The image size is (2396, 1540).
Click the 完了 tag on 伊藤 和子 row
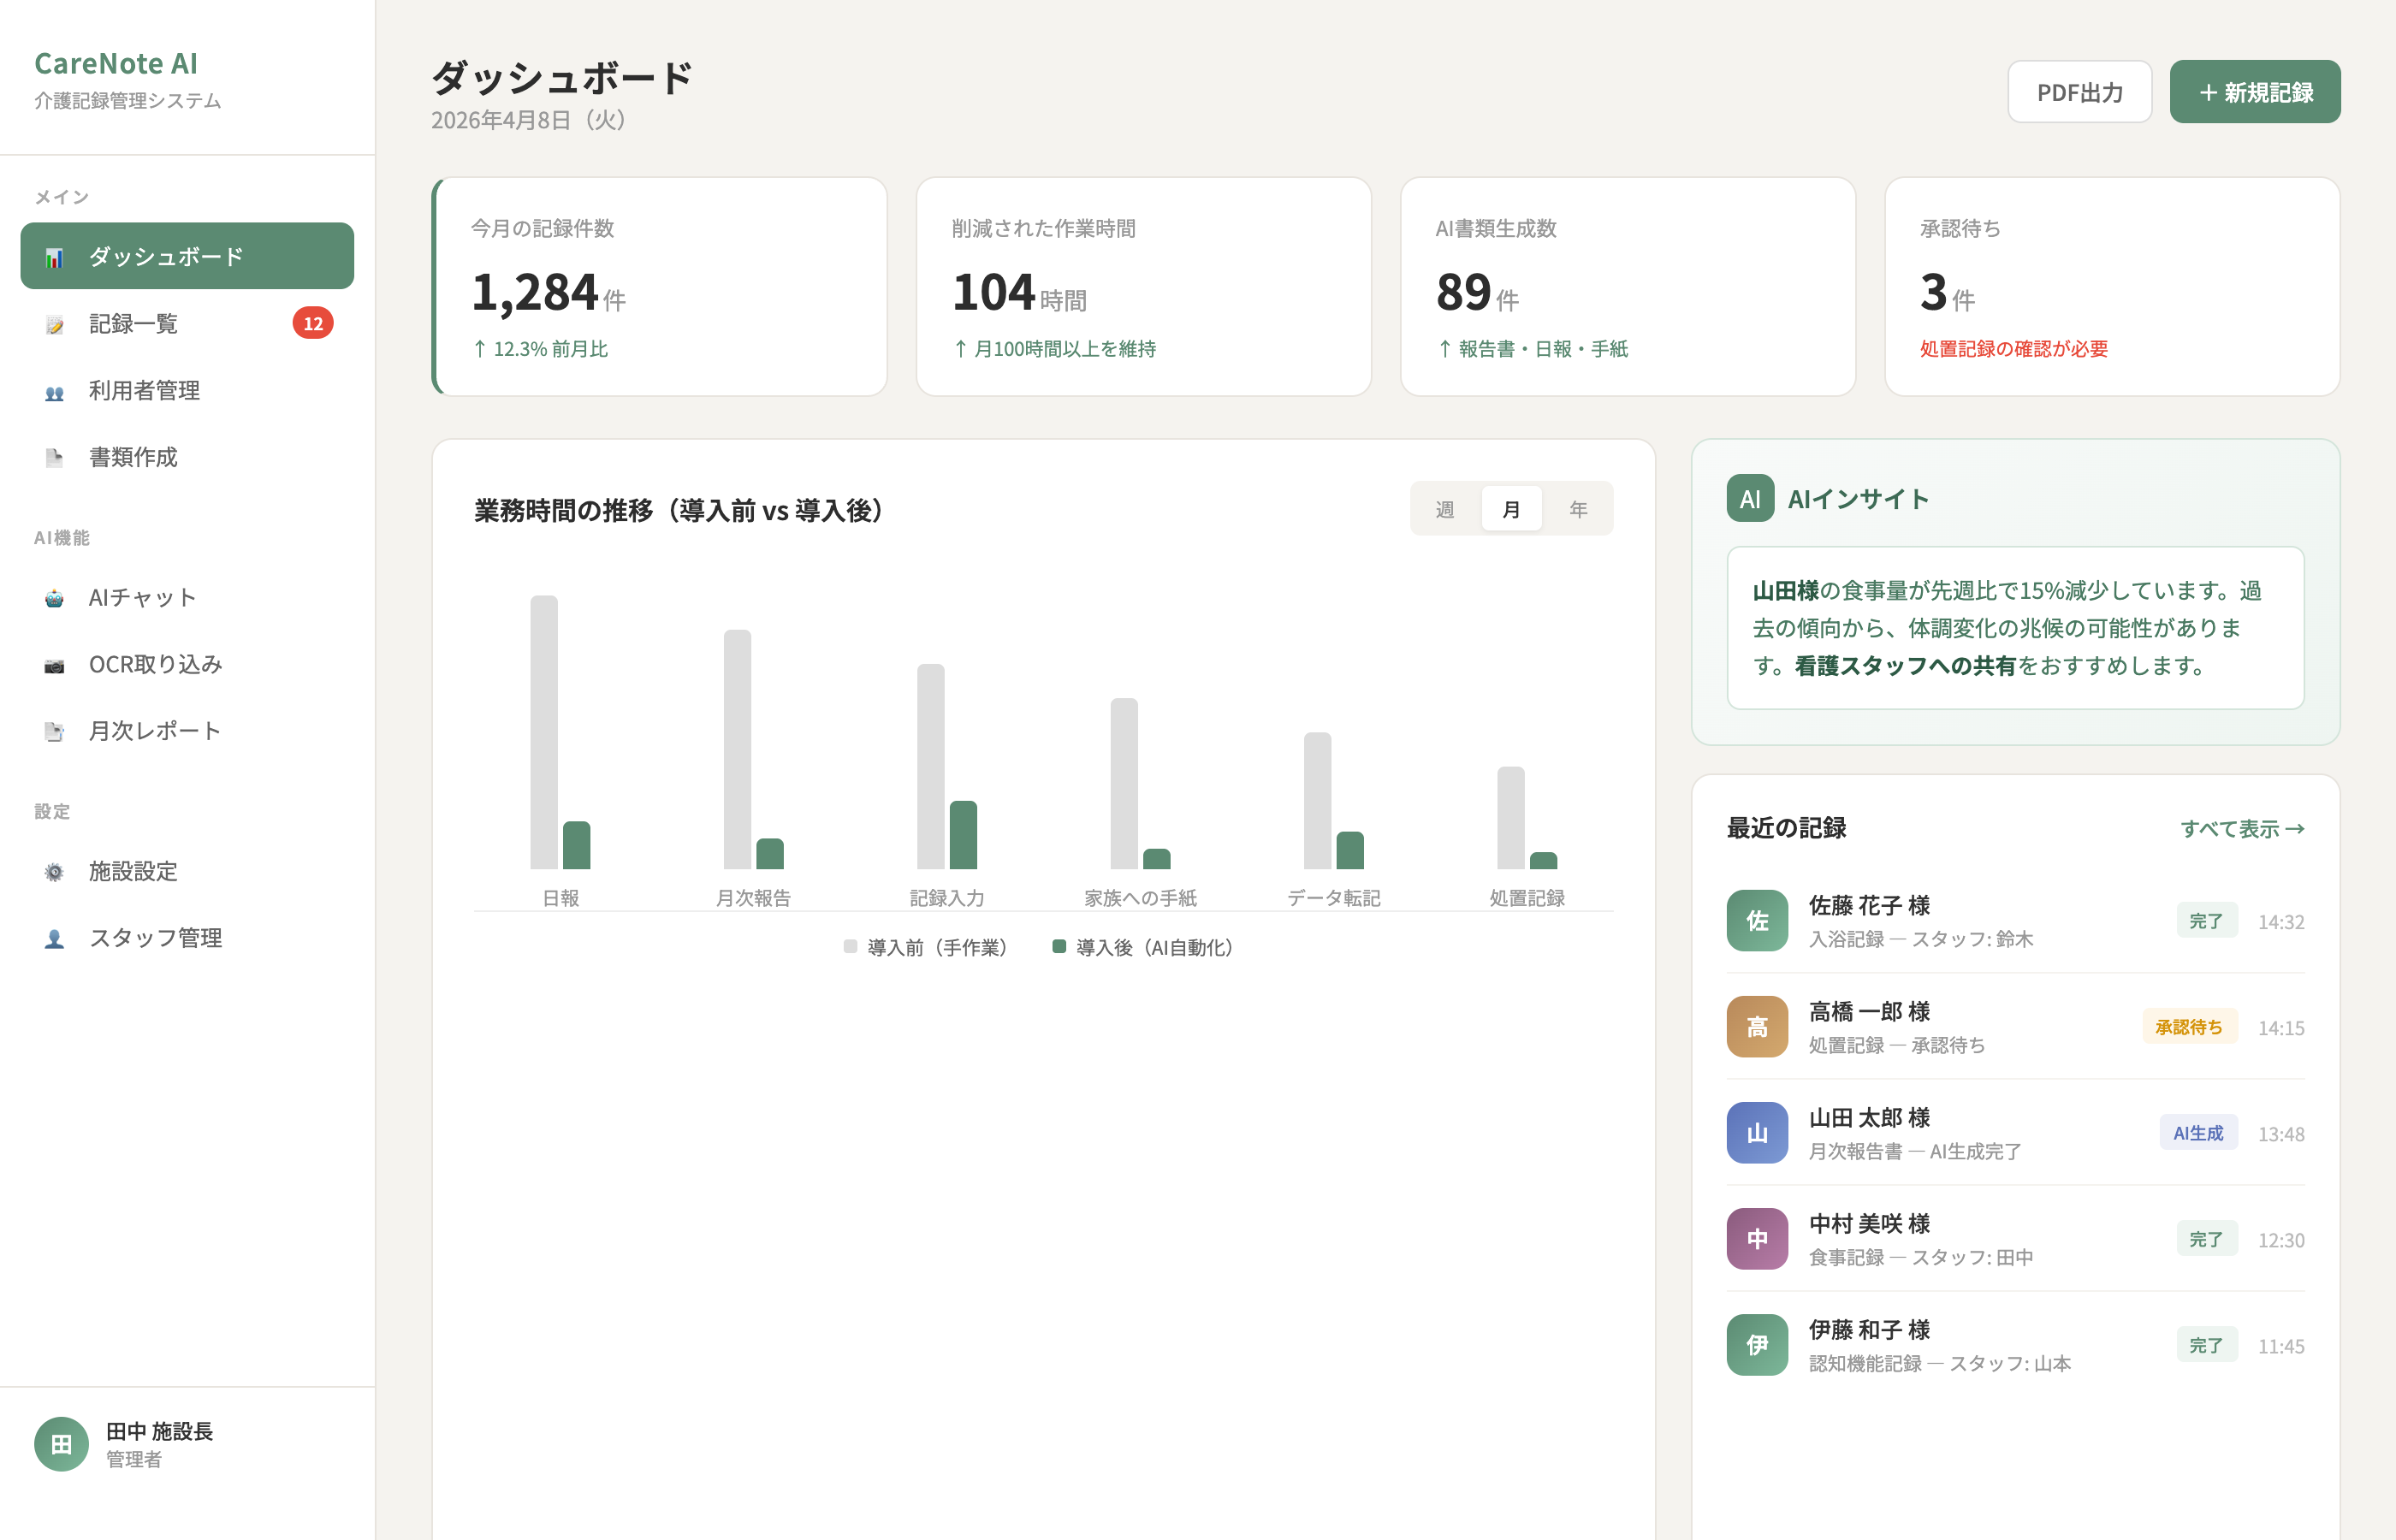[2206, 1345]
